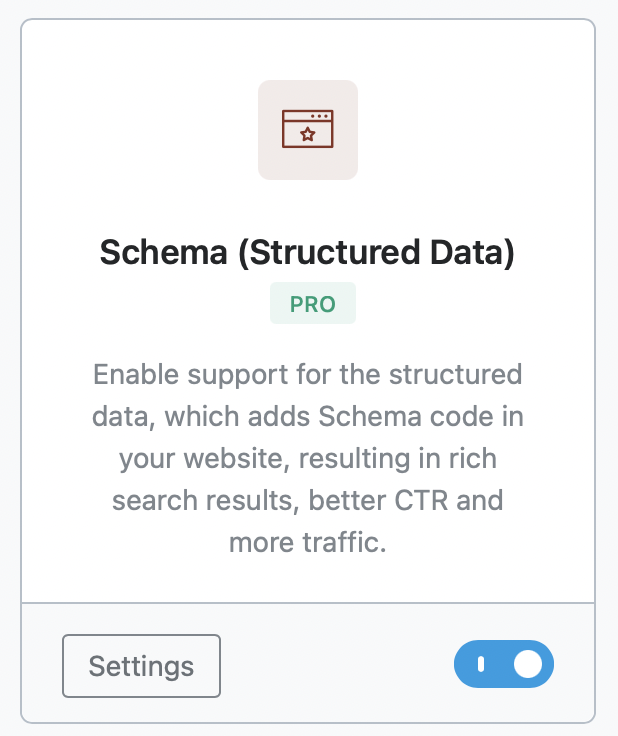Click the Schema module window-star icon
Viewport: 618px width, 736px height.
(308, 130)
